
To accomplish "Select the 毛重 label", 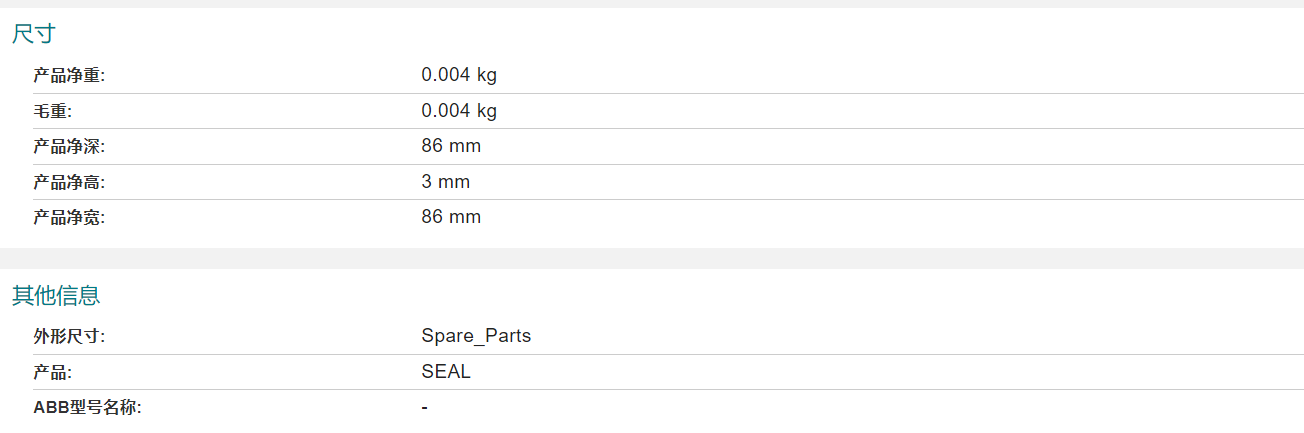I will tap(53, 111).
